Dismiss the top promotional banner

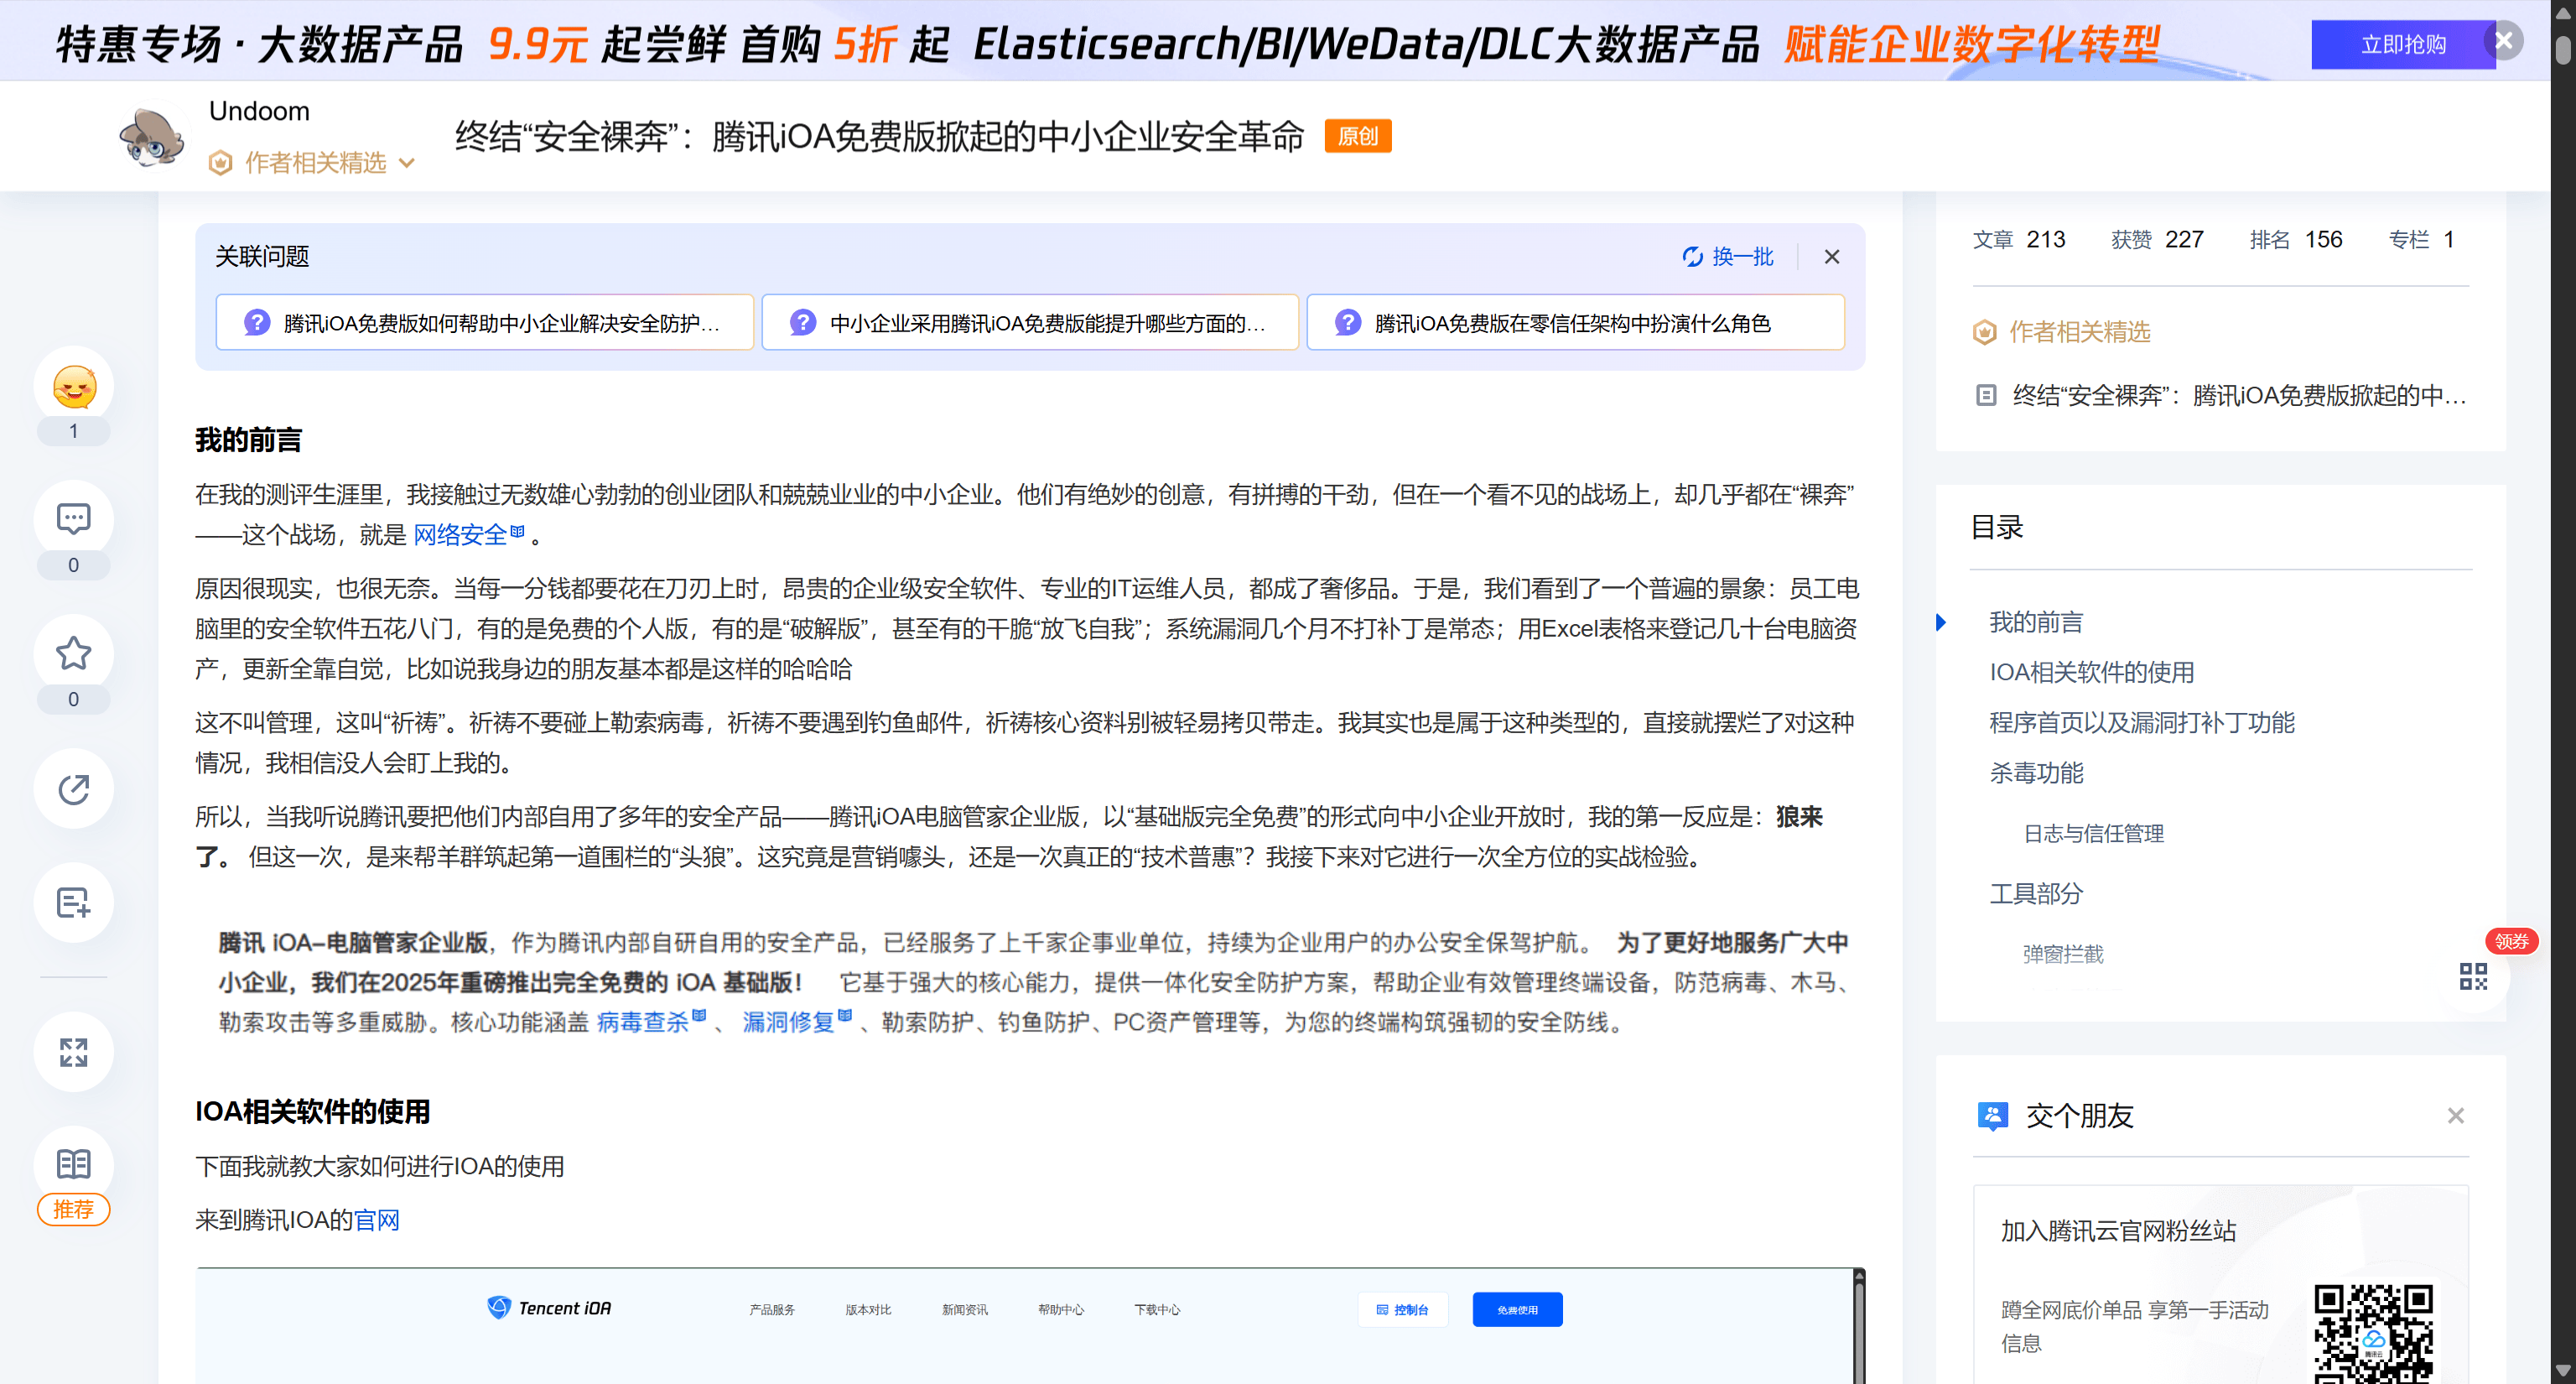pos(2504,41)
